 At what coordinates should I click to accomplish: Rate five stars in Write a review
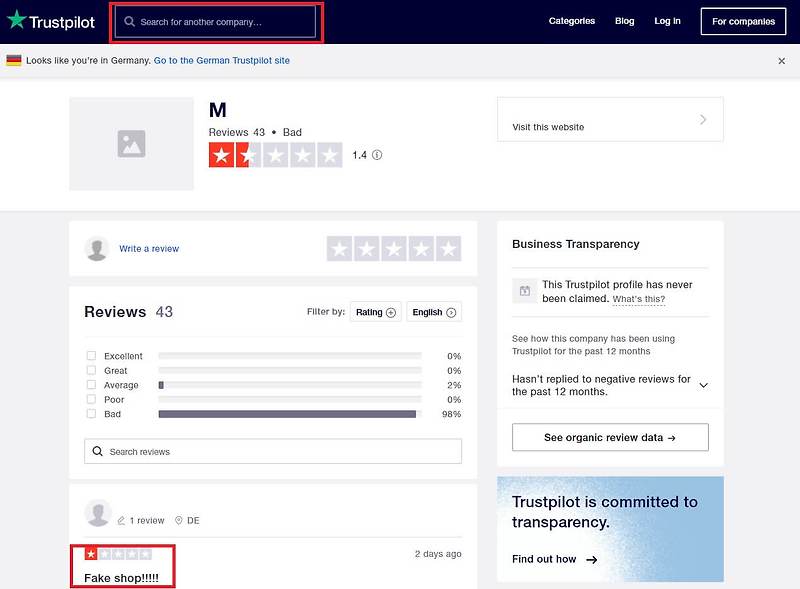448,249
